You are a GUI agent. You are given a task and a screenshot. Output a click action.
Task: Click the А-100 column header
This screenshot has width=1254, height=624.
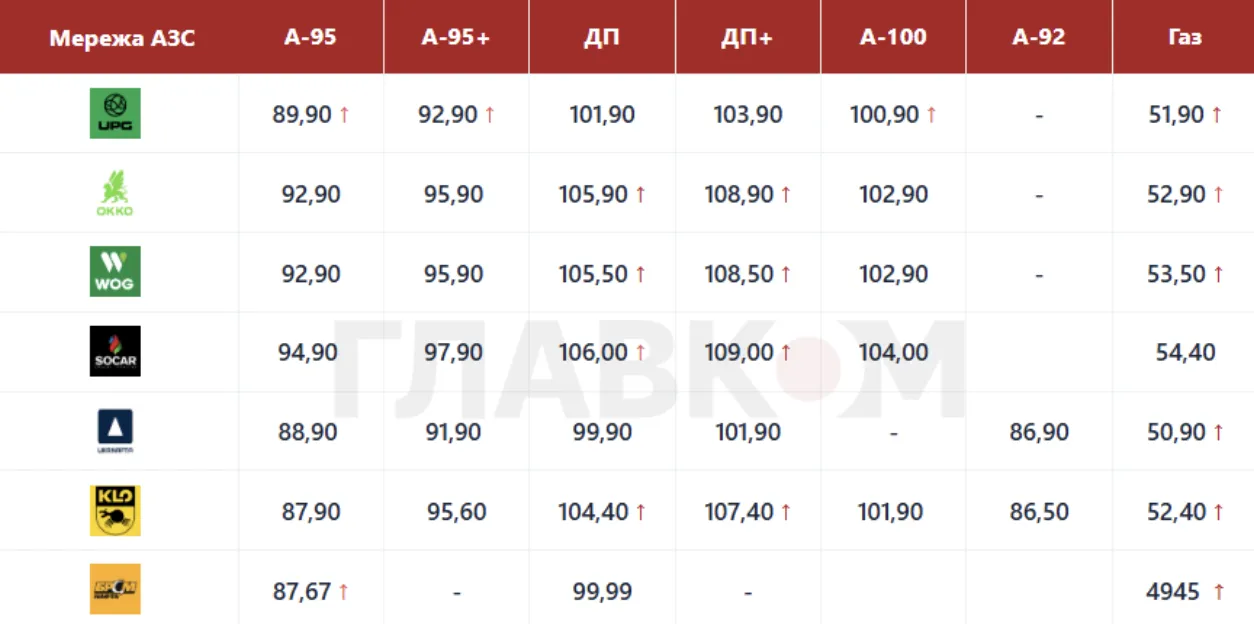pos(893,38)
